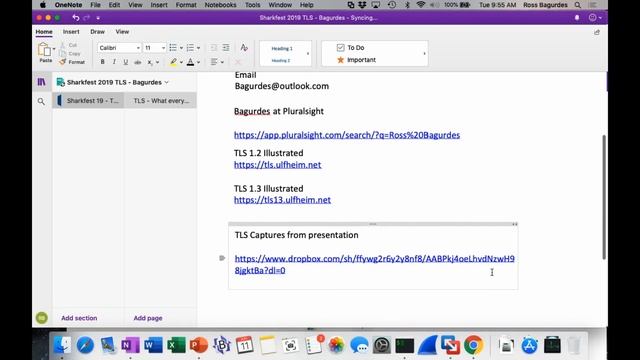
Task: Apply the Format painter brush
Action: click(72, 62)
